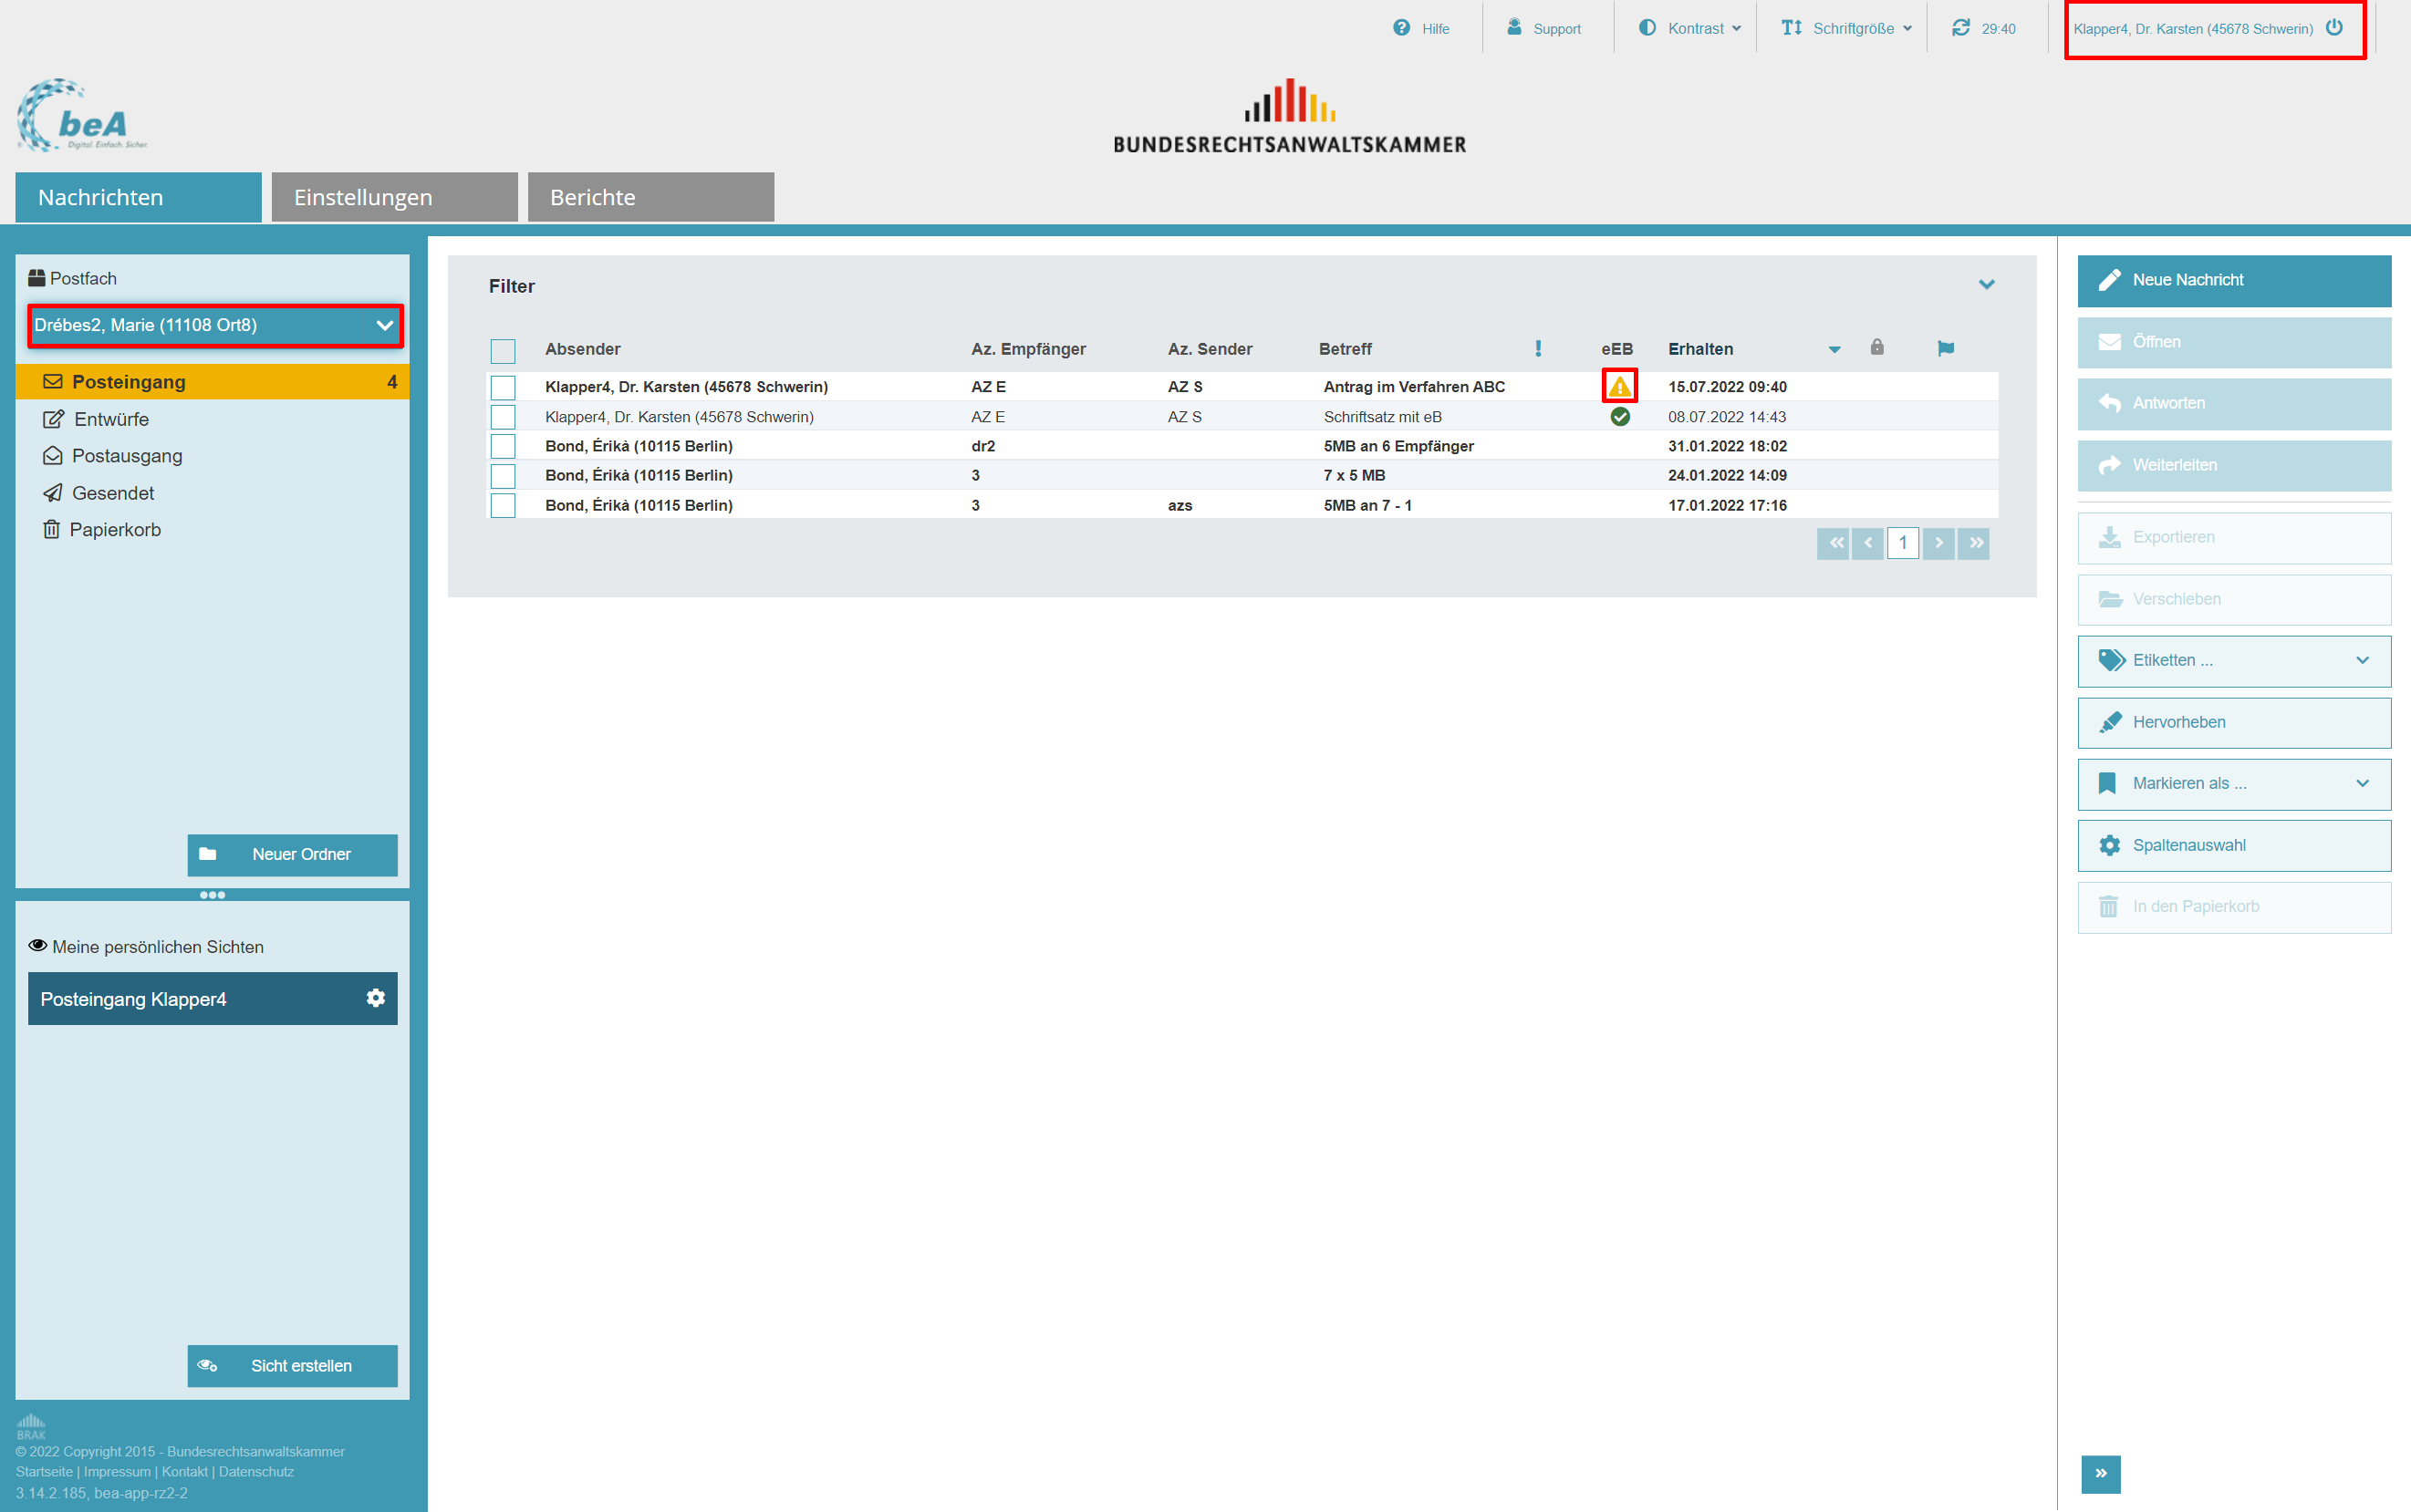
Task: Click the session timer refresh icon
Action: 1961,28
